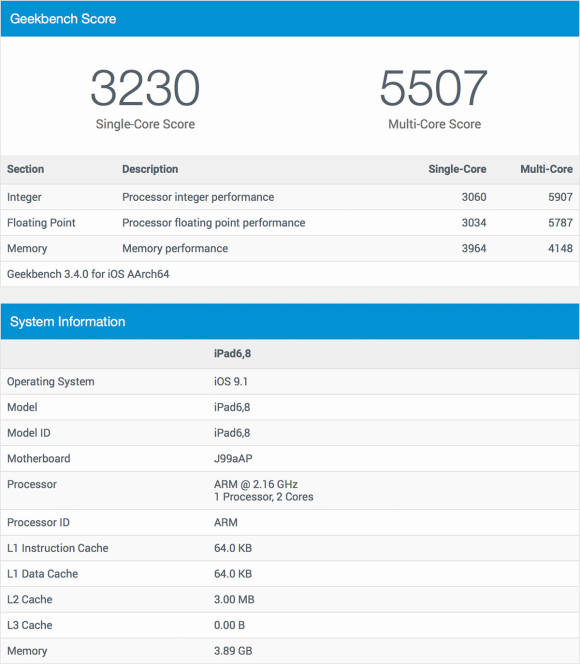Click the Motherboard J99aAP value
This screenshot has width=580, height=664.
(x=233, y=459)
